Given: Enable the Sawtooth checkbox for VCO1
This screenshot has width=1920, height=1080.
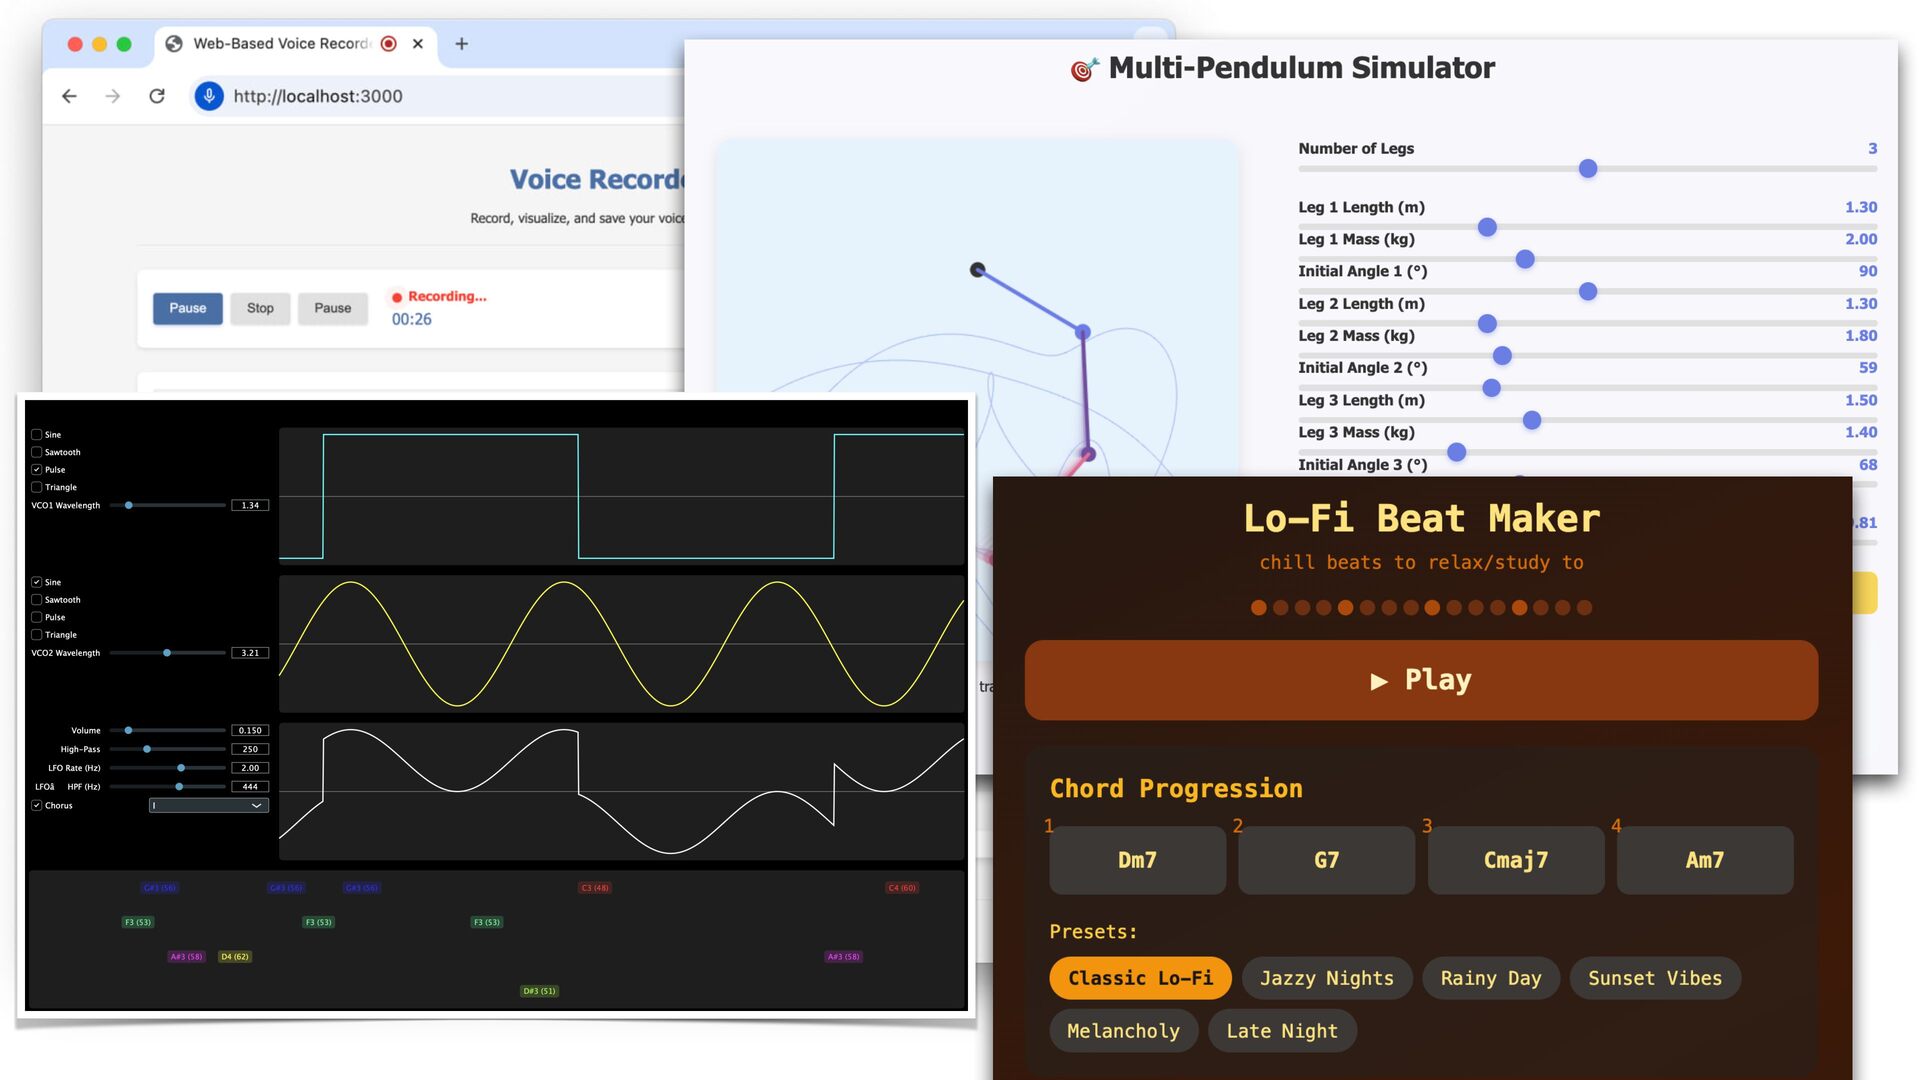Looking at the screenshot, I should [37, 452].
